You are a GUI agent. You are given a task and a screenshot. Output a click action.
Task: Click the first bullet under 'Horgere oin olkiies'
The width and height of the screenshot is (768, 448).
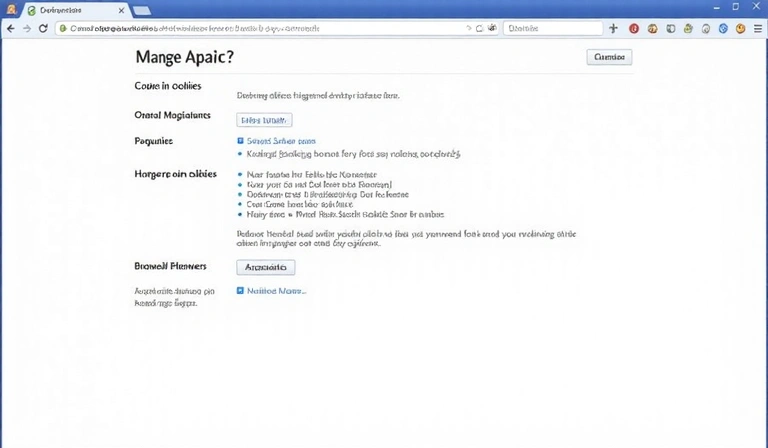(312, 174)
